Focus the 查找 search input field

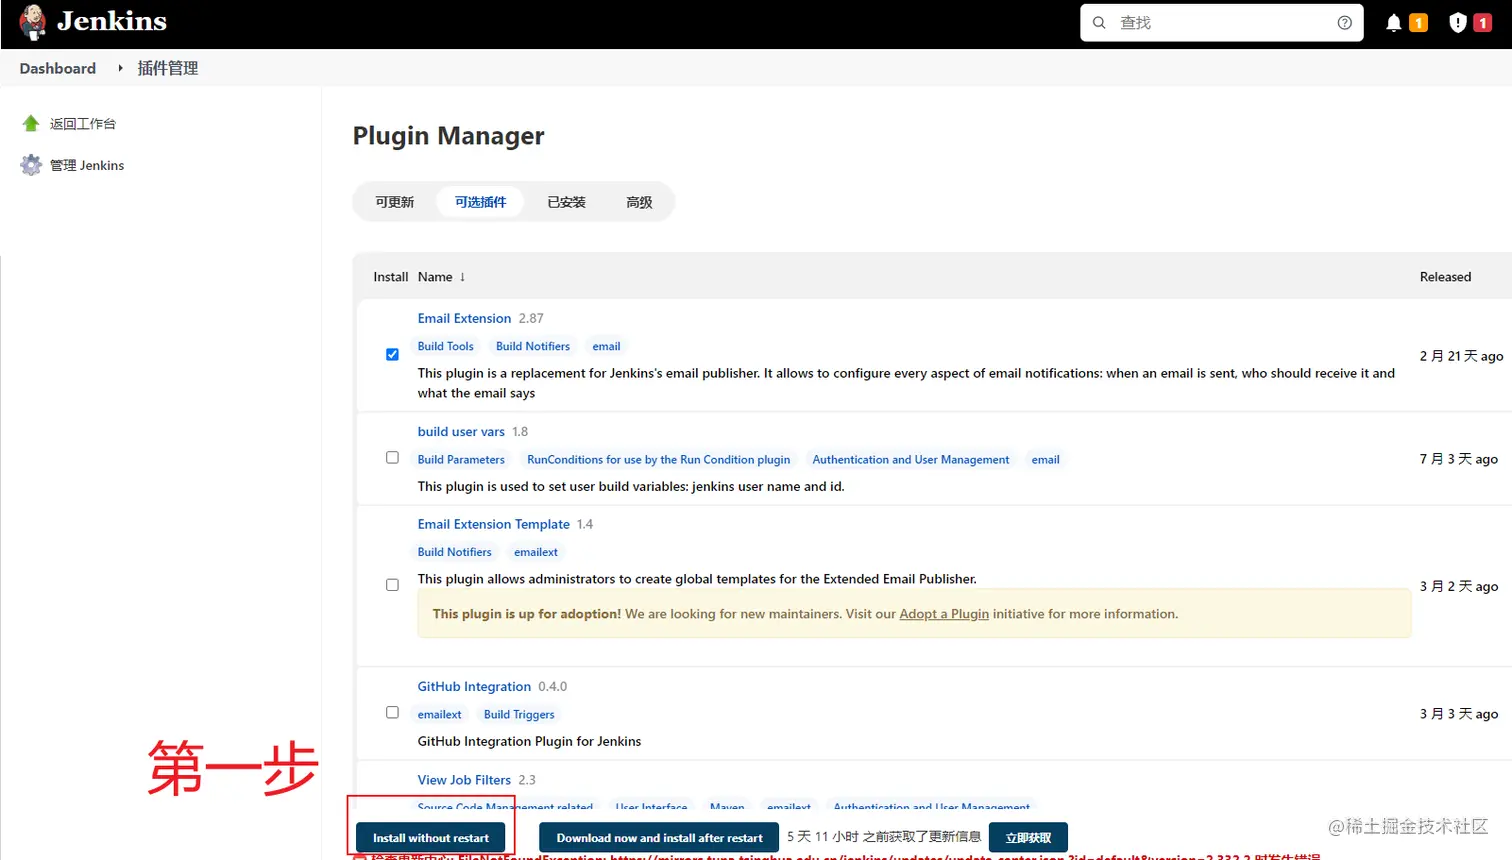(x=1221, y=22)
